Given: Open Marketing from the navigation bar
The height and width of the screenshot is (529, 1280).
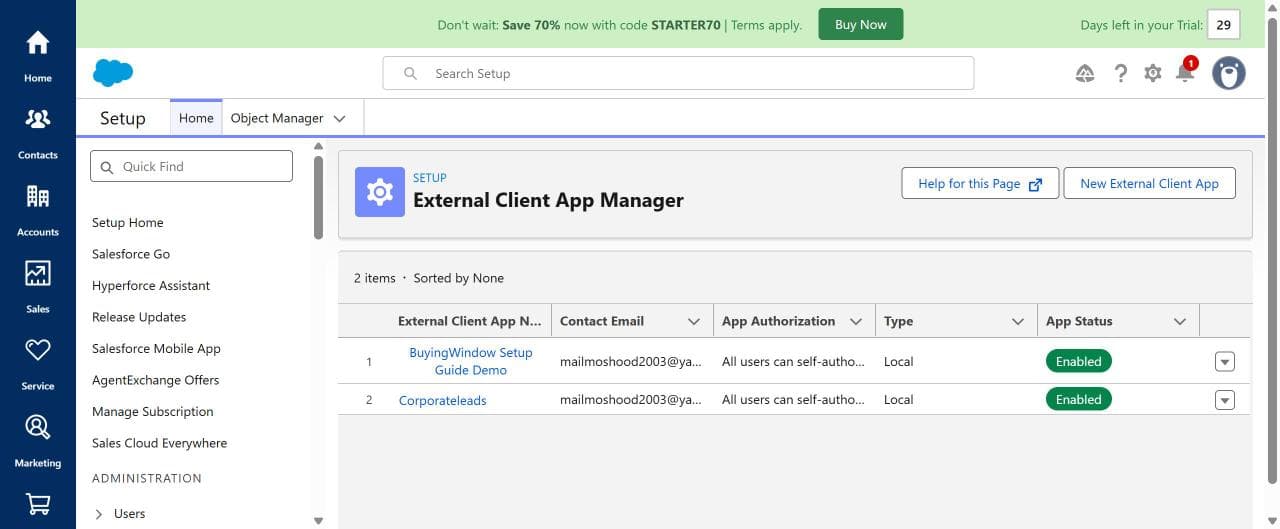Looking at the screenshot, I should pos(38,441).
